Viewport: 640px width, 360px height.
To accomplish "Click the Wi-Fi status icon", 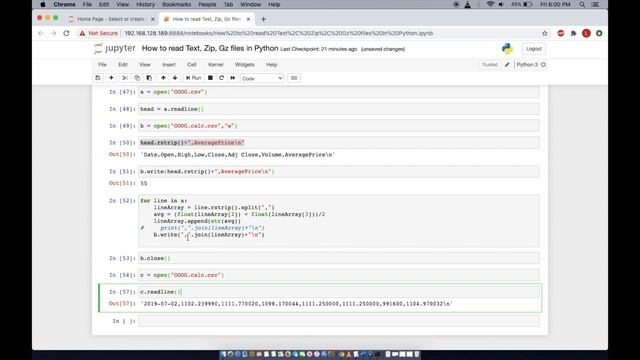I will (x=490, y=4).
